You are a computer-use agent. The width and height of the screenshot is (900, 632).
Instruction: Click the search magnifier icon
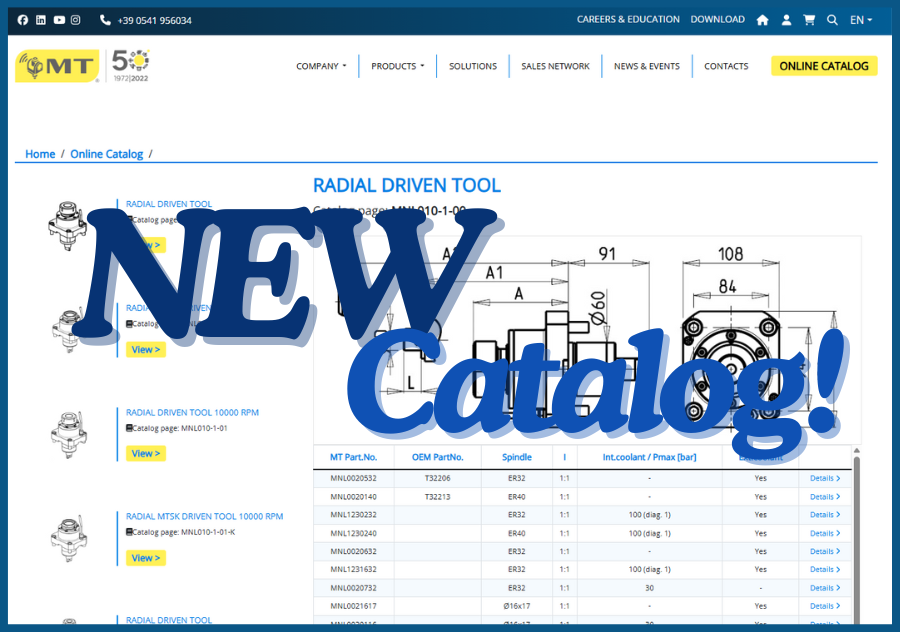pyautogui.click(x=832, y=20)
